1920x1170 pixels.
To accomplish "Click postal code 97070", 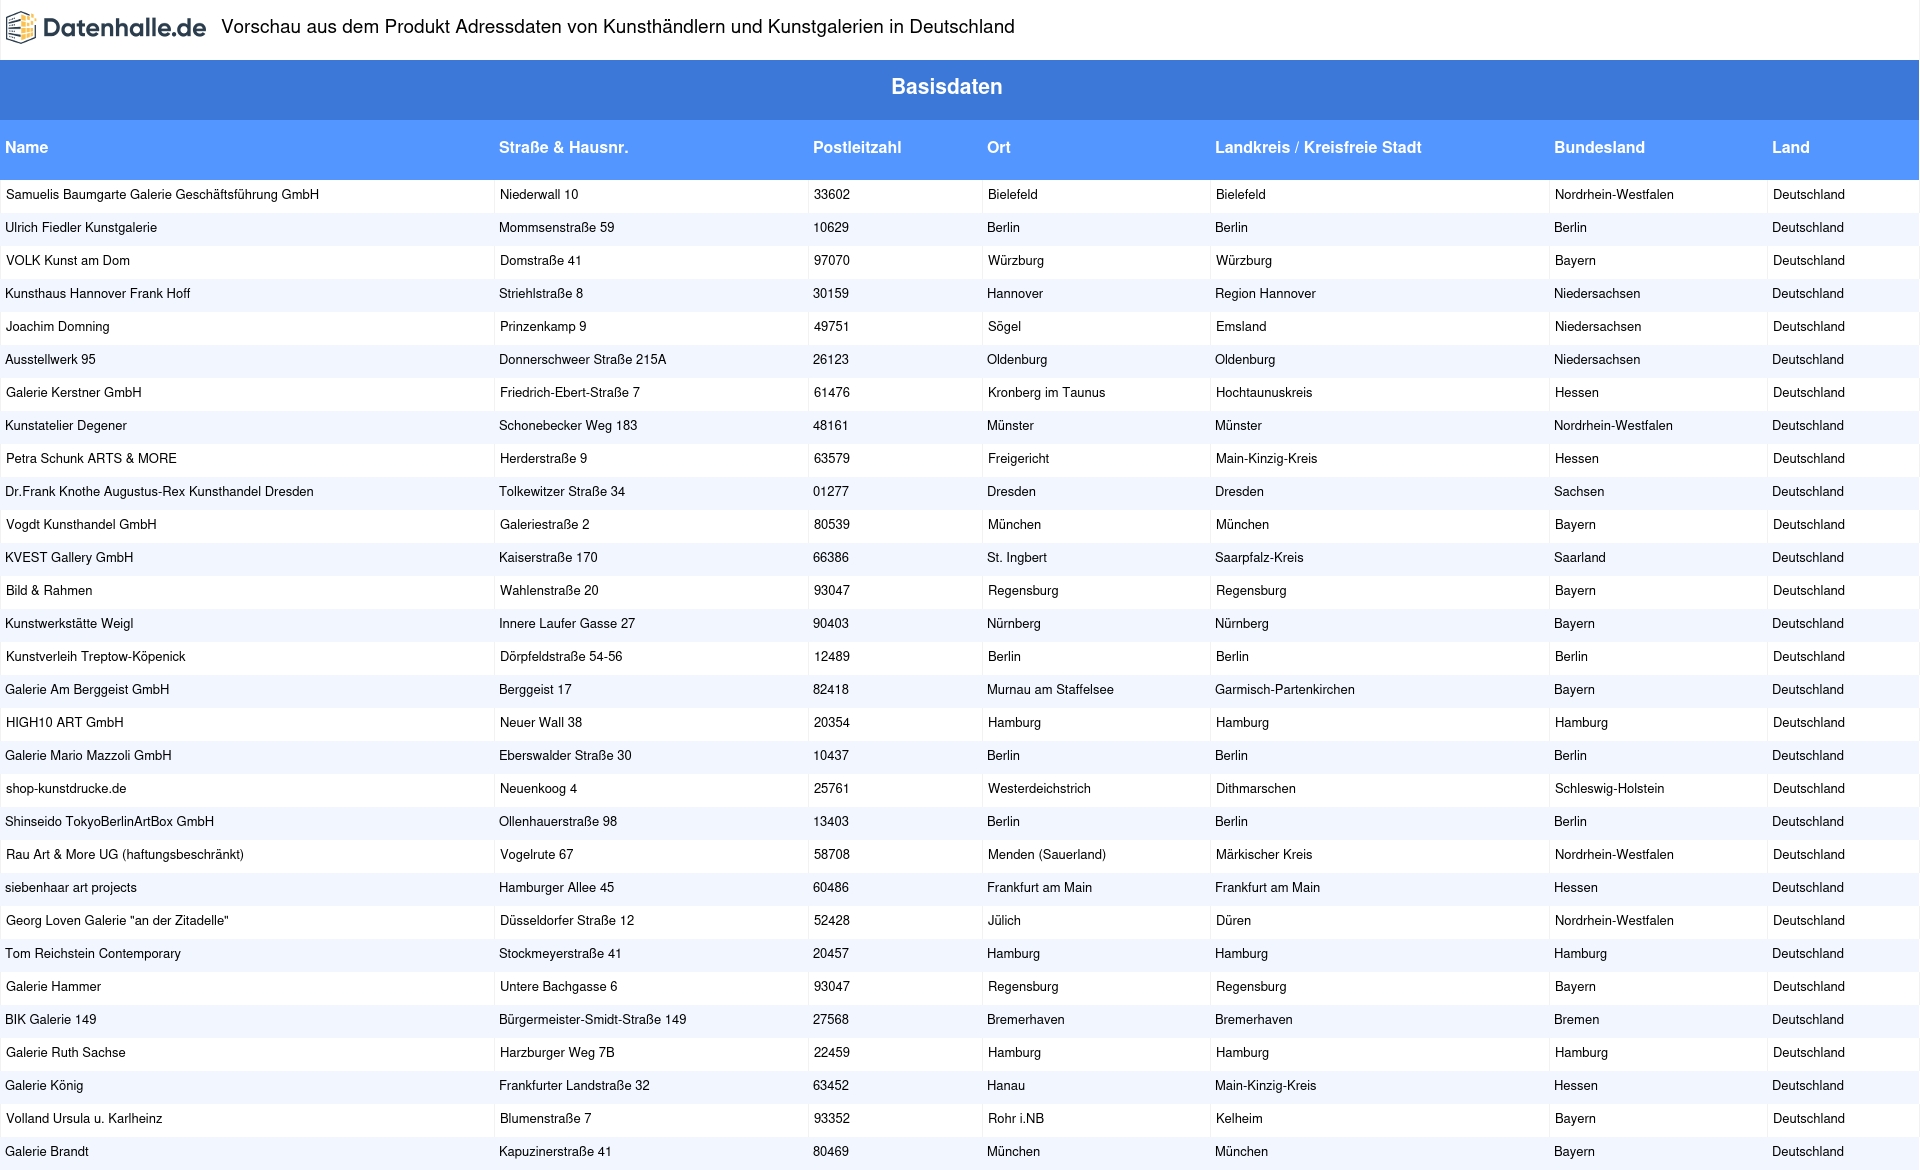I will click(832, 261).
